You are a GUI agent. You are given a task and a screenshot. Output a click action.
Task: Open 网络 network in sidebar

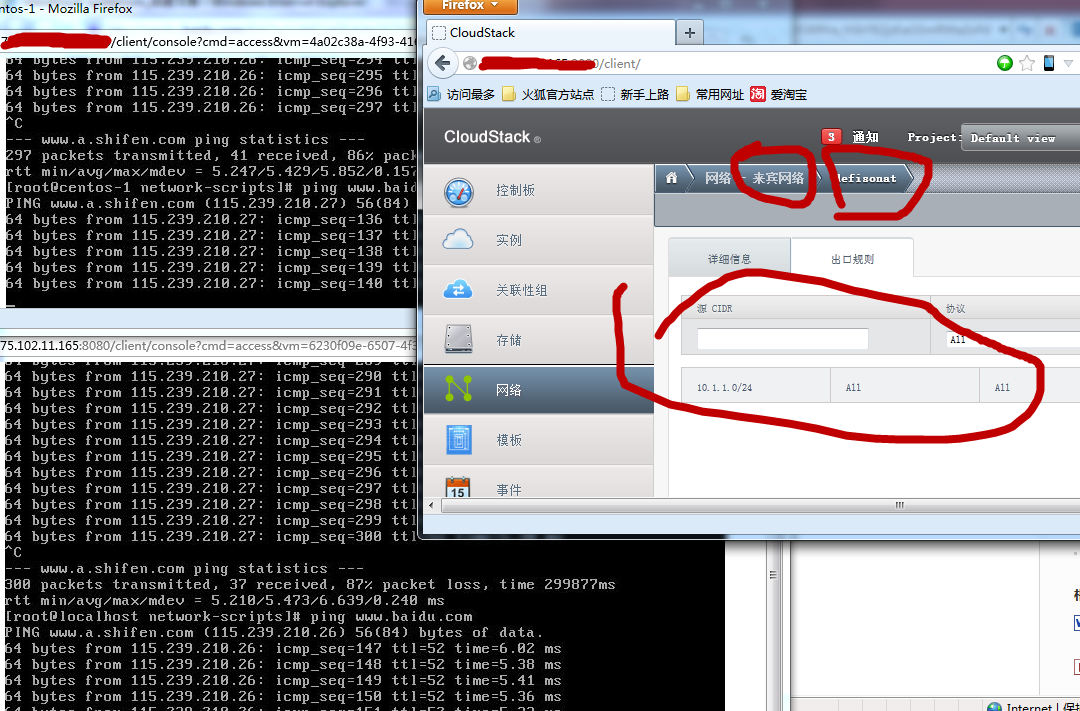pos(539,390)
